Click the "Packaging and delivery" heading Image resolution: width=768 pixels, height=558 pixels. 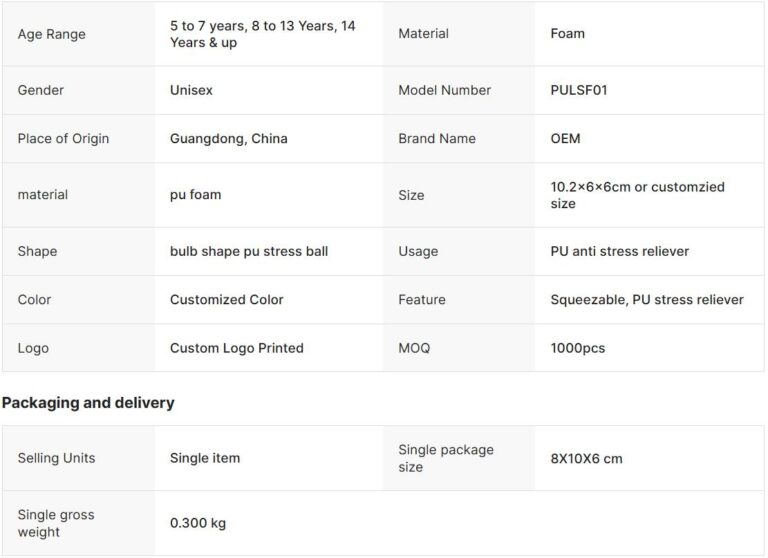(88, 403)
